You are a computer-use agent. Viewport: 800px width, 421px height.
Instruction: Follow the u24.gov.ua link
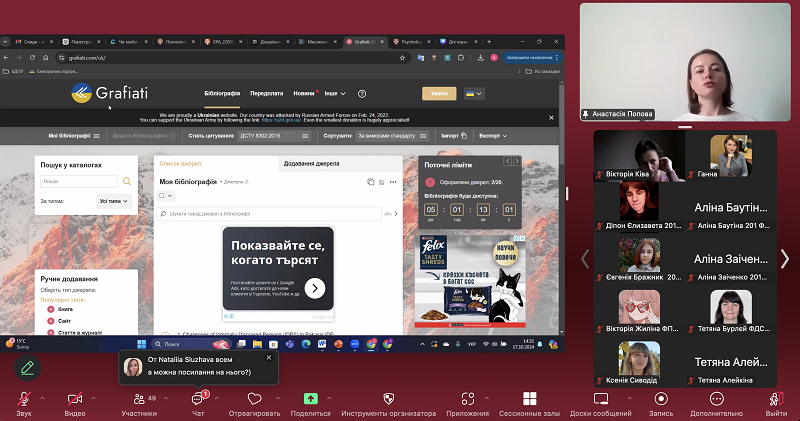pos(282,120)
